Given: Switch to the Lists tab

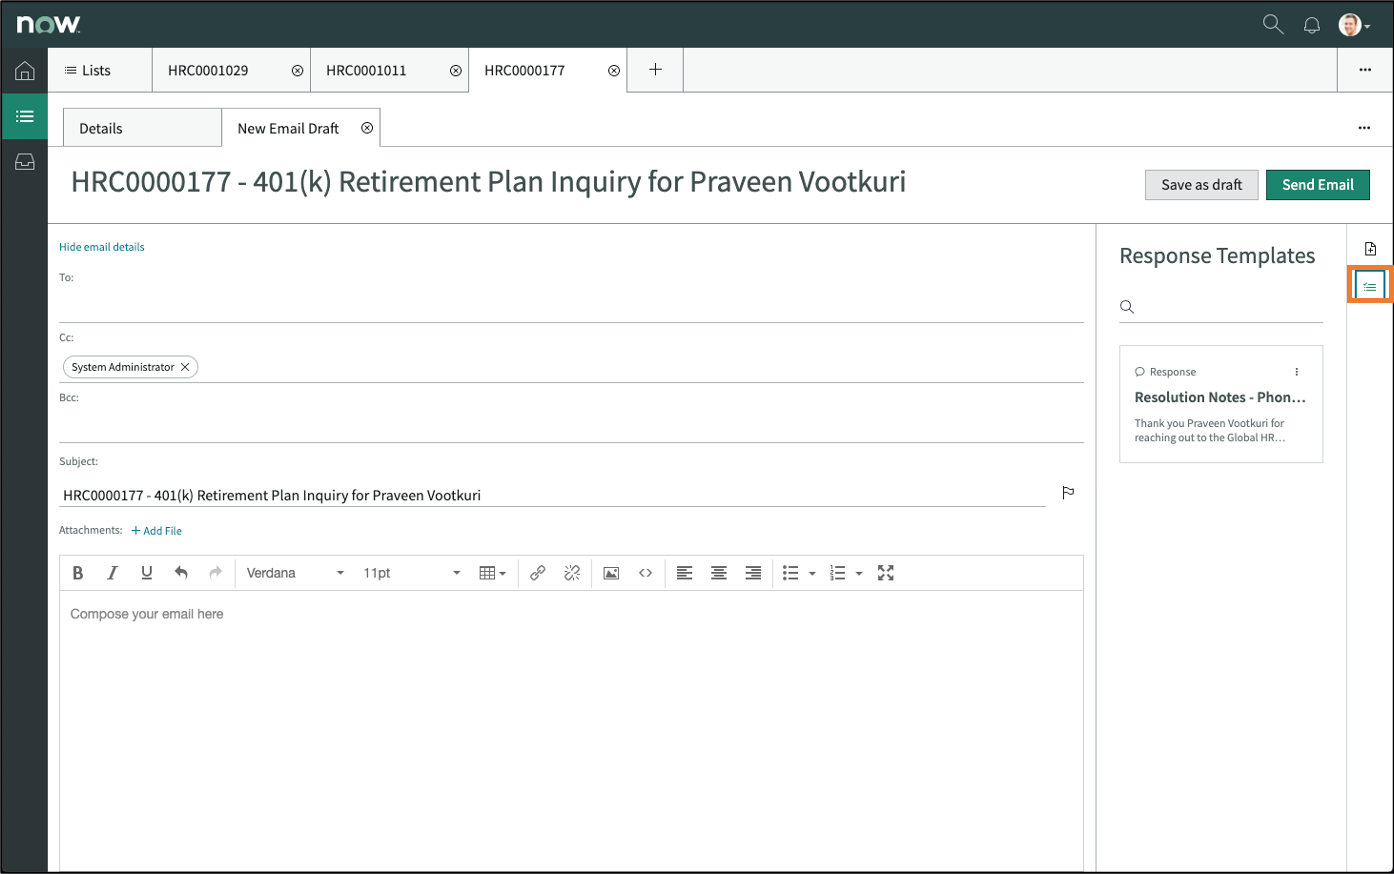Looking at the screenshot, I should click(100, 70).
